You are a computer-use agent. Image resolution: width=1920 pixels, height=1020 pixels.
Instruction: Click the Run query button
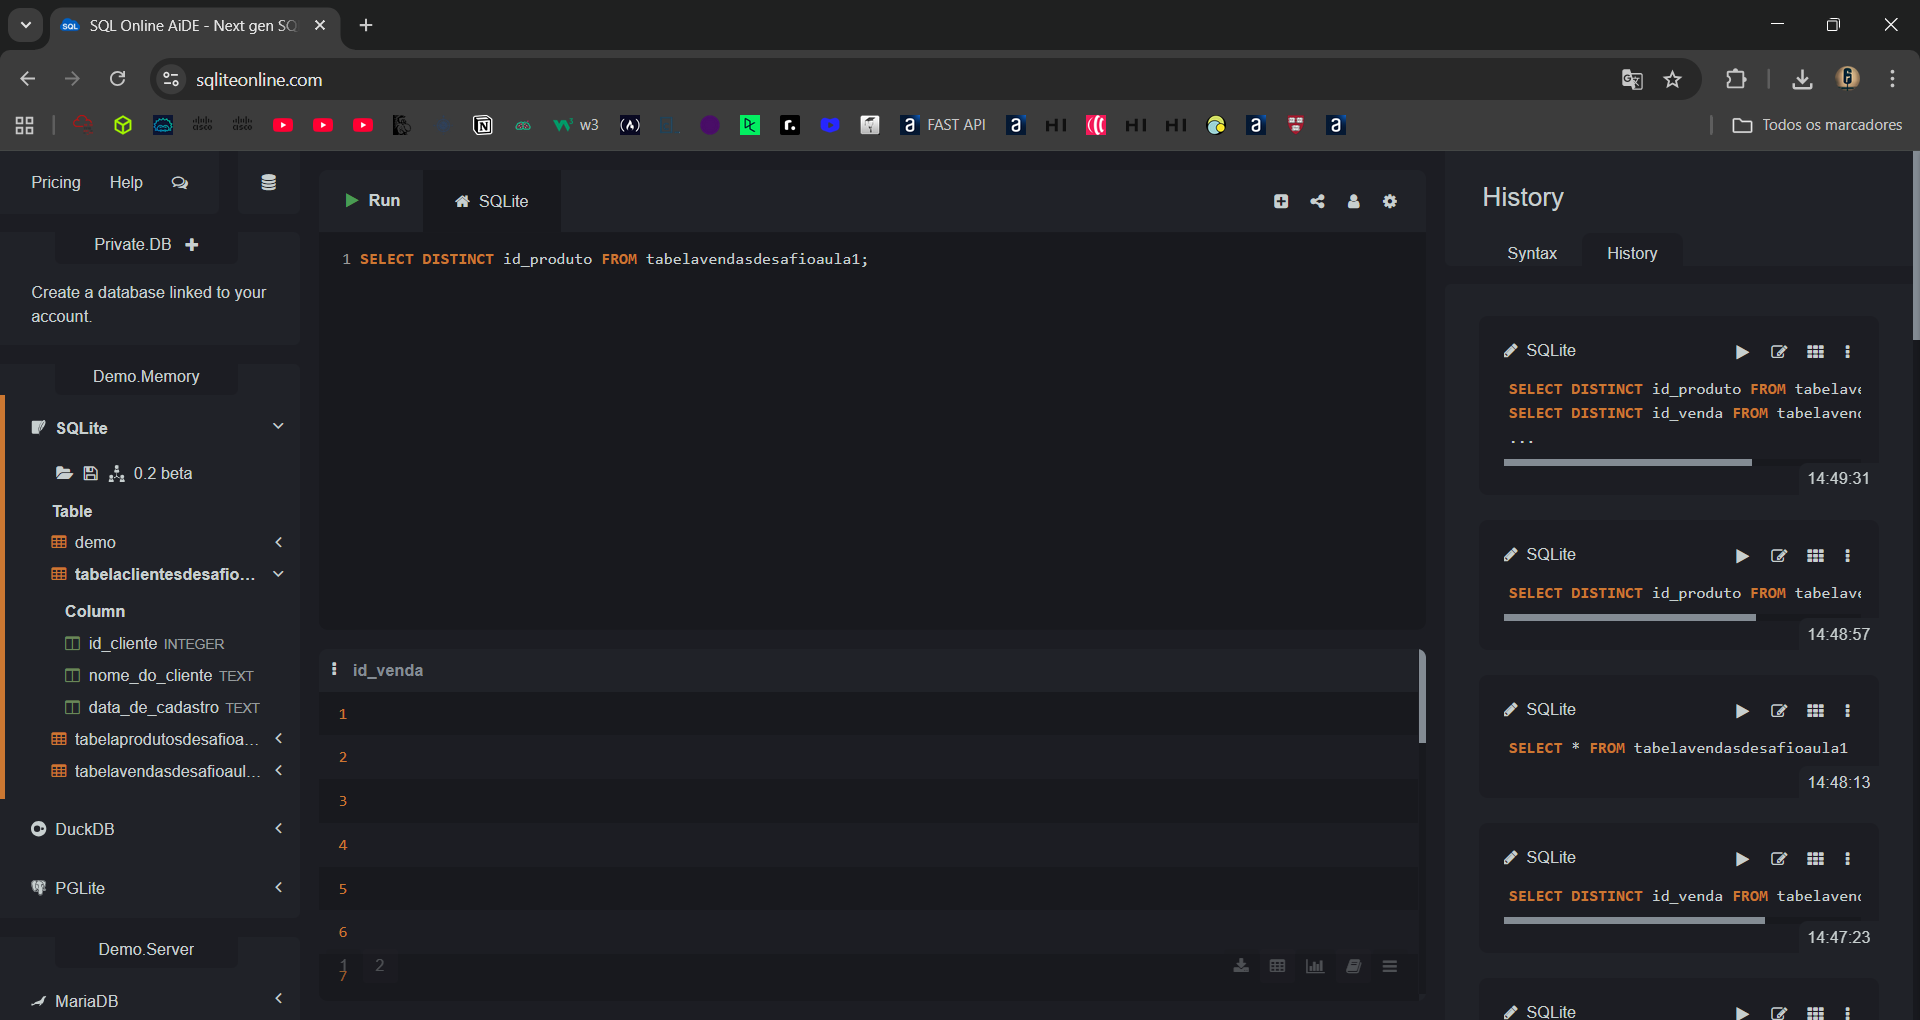tap(372, 201)
